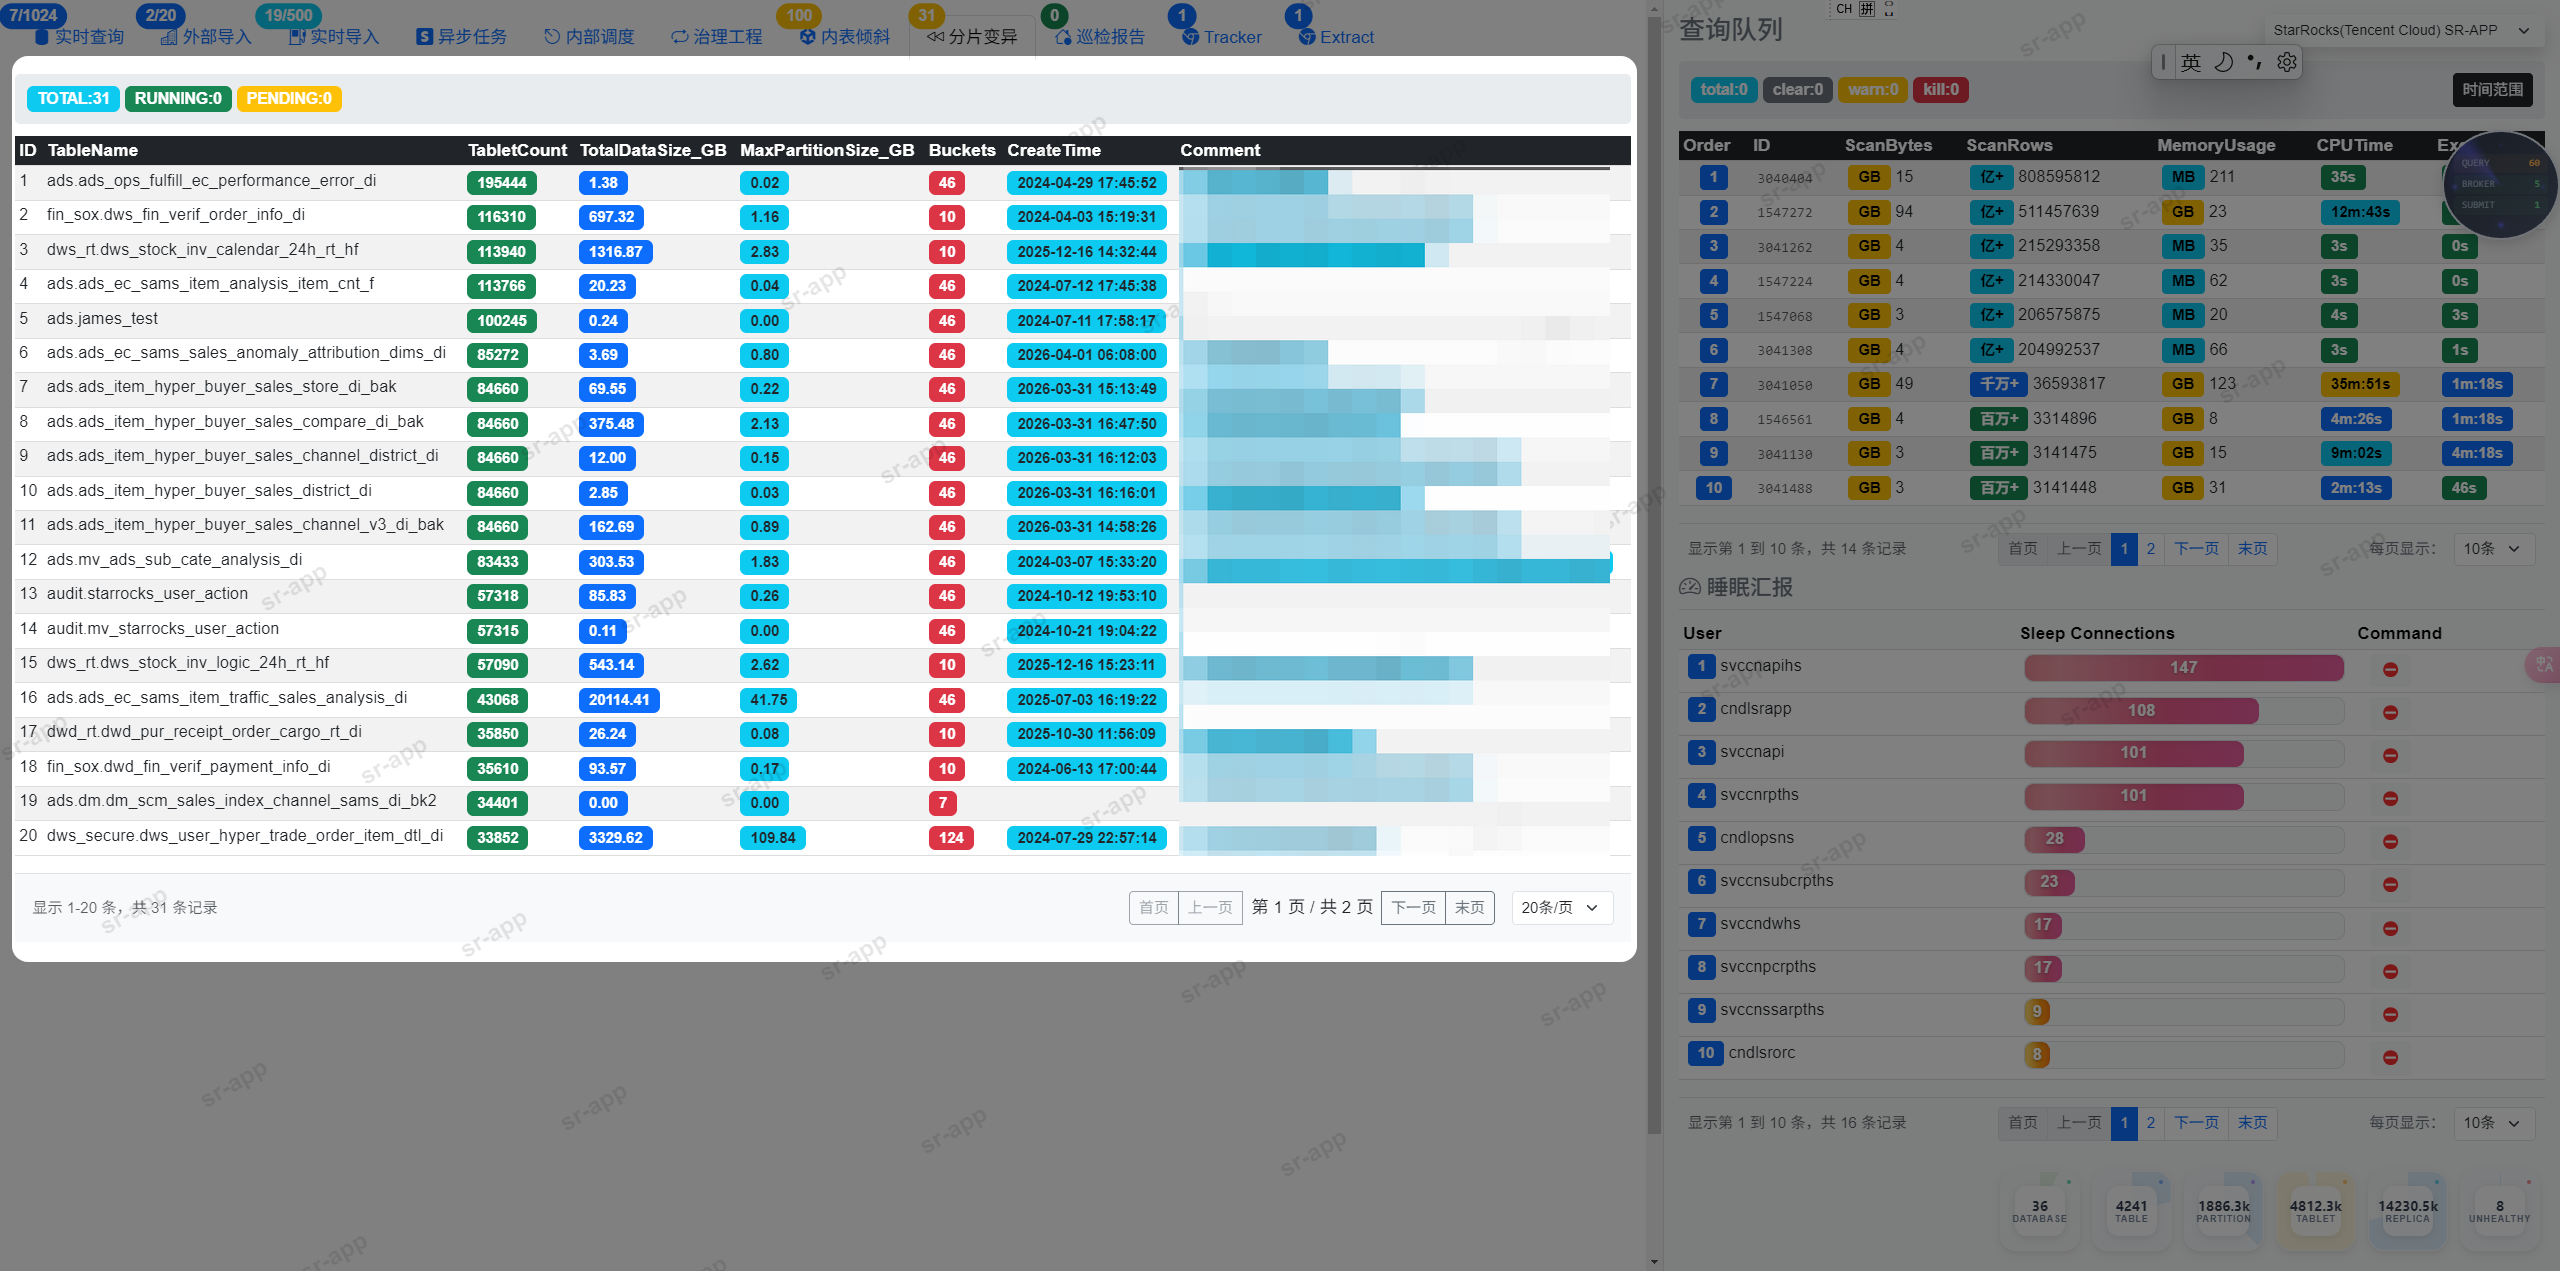Open the IME settings gear icon
Image resolution: width=2560 pixels, height=1271 pixels.
click(2287, 62)
